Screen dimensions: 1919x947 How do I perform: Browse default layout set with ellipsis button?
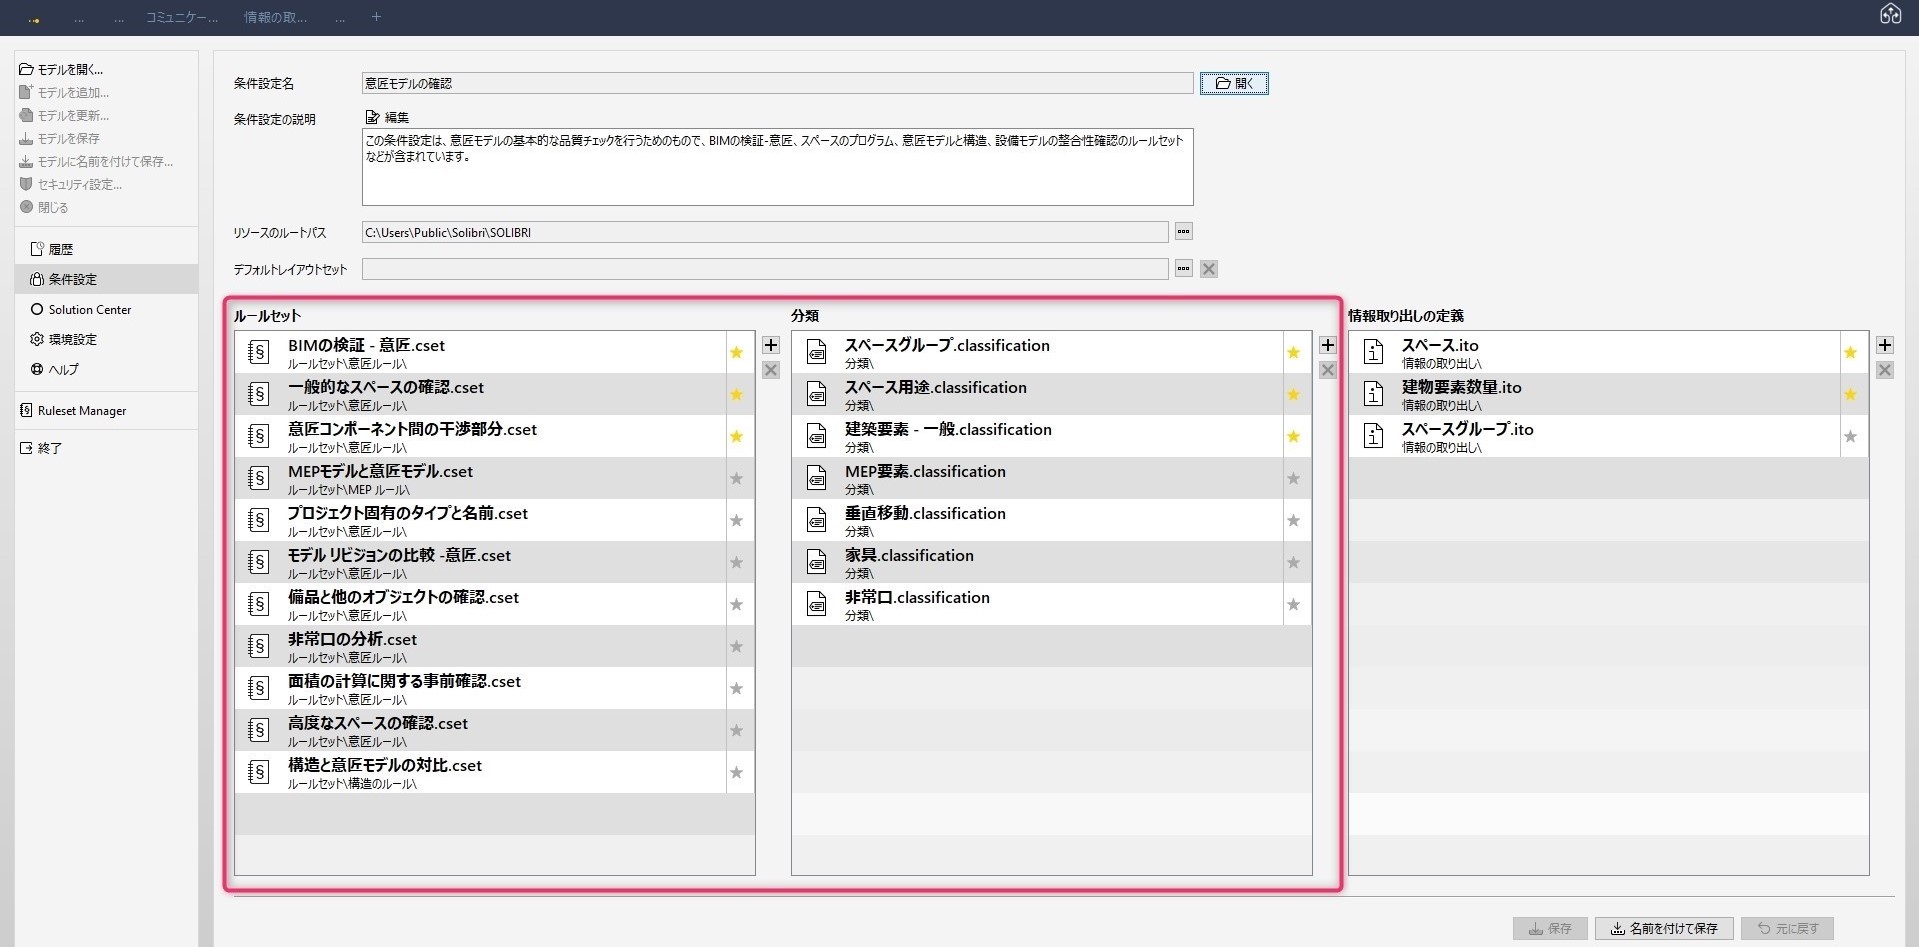[x=1183, y=269]
